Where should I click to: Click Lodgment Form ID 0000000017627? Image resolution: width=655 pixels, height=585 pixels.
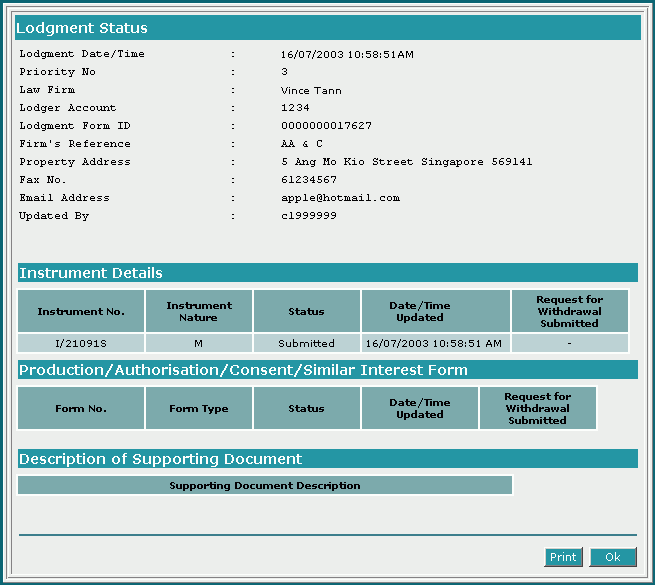(326, 126)
